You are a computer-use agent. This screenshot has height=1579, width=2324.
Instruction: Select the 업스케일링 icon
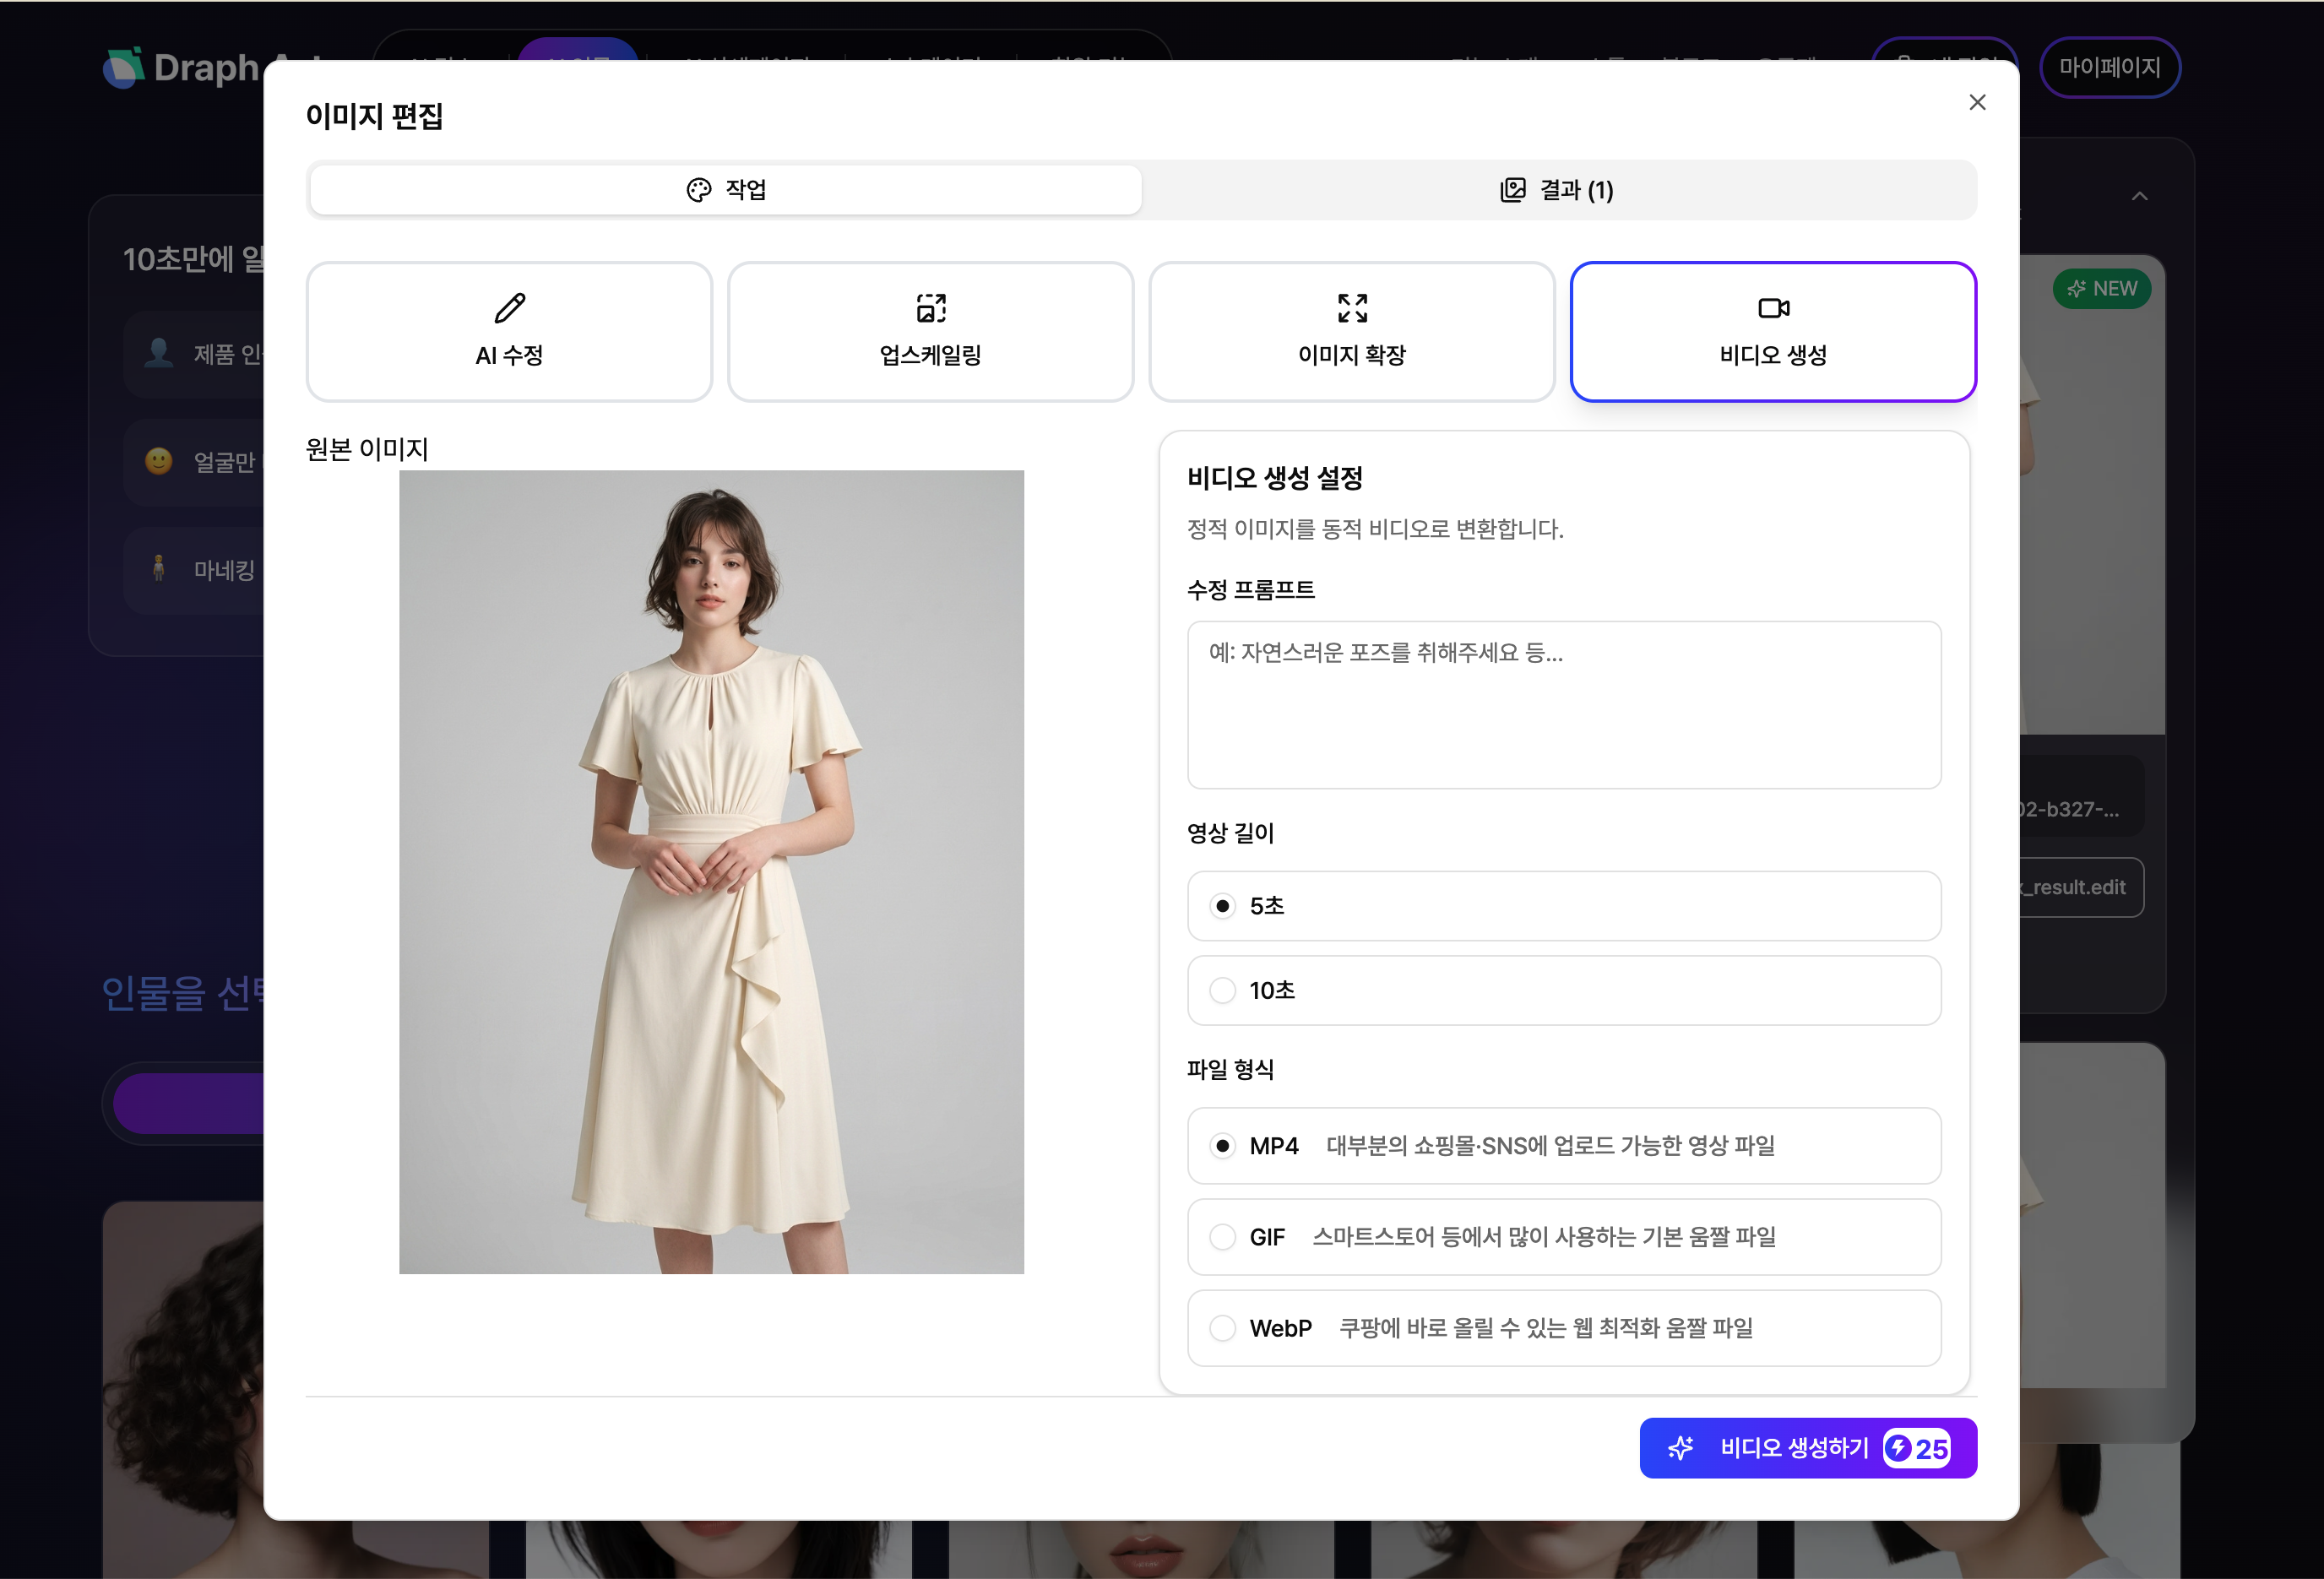tap(931, 308)
